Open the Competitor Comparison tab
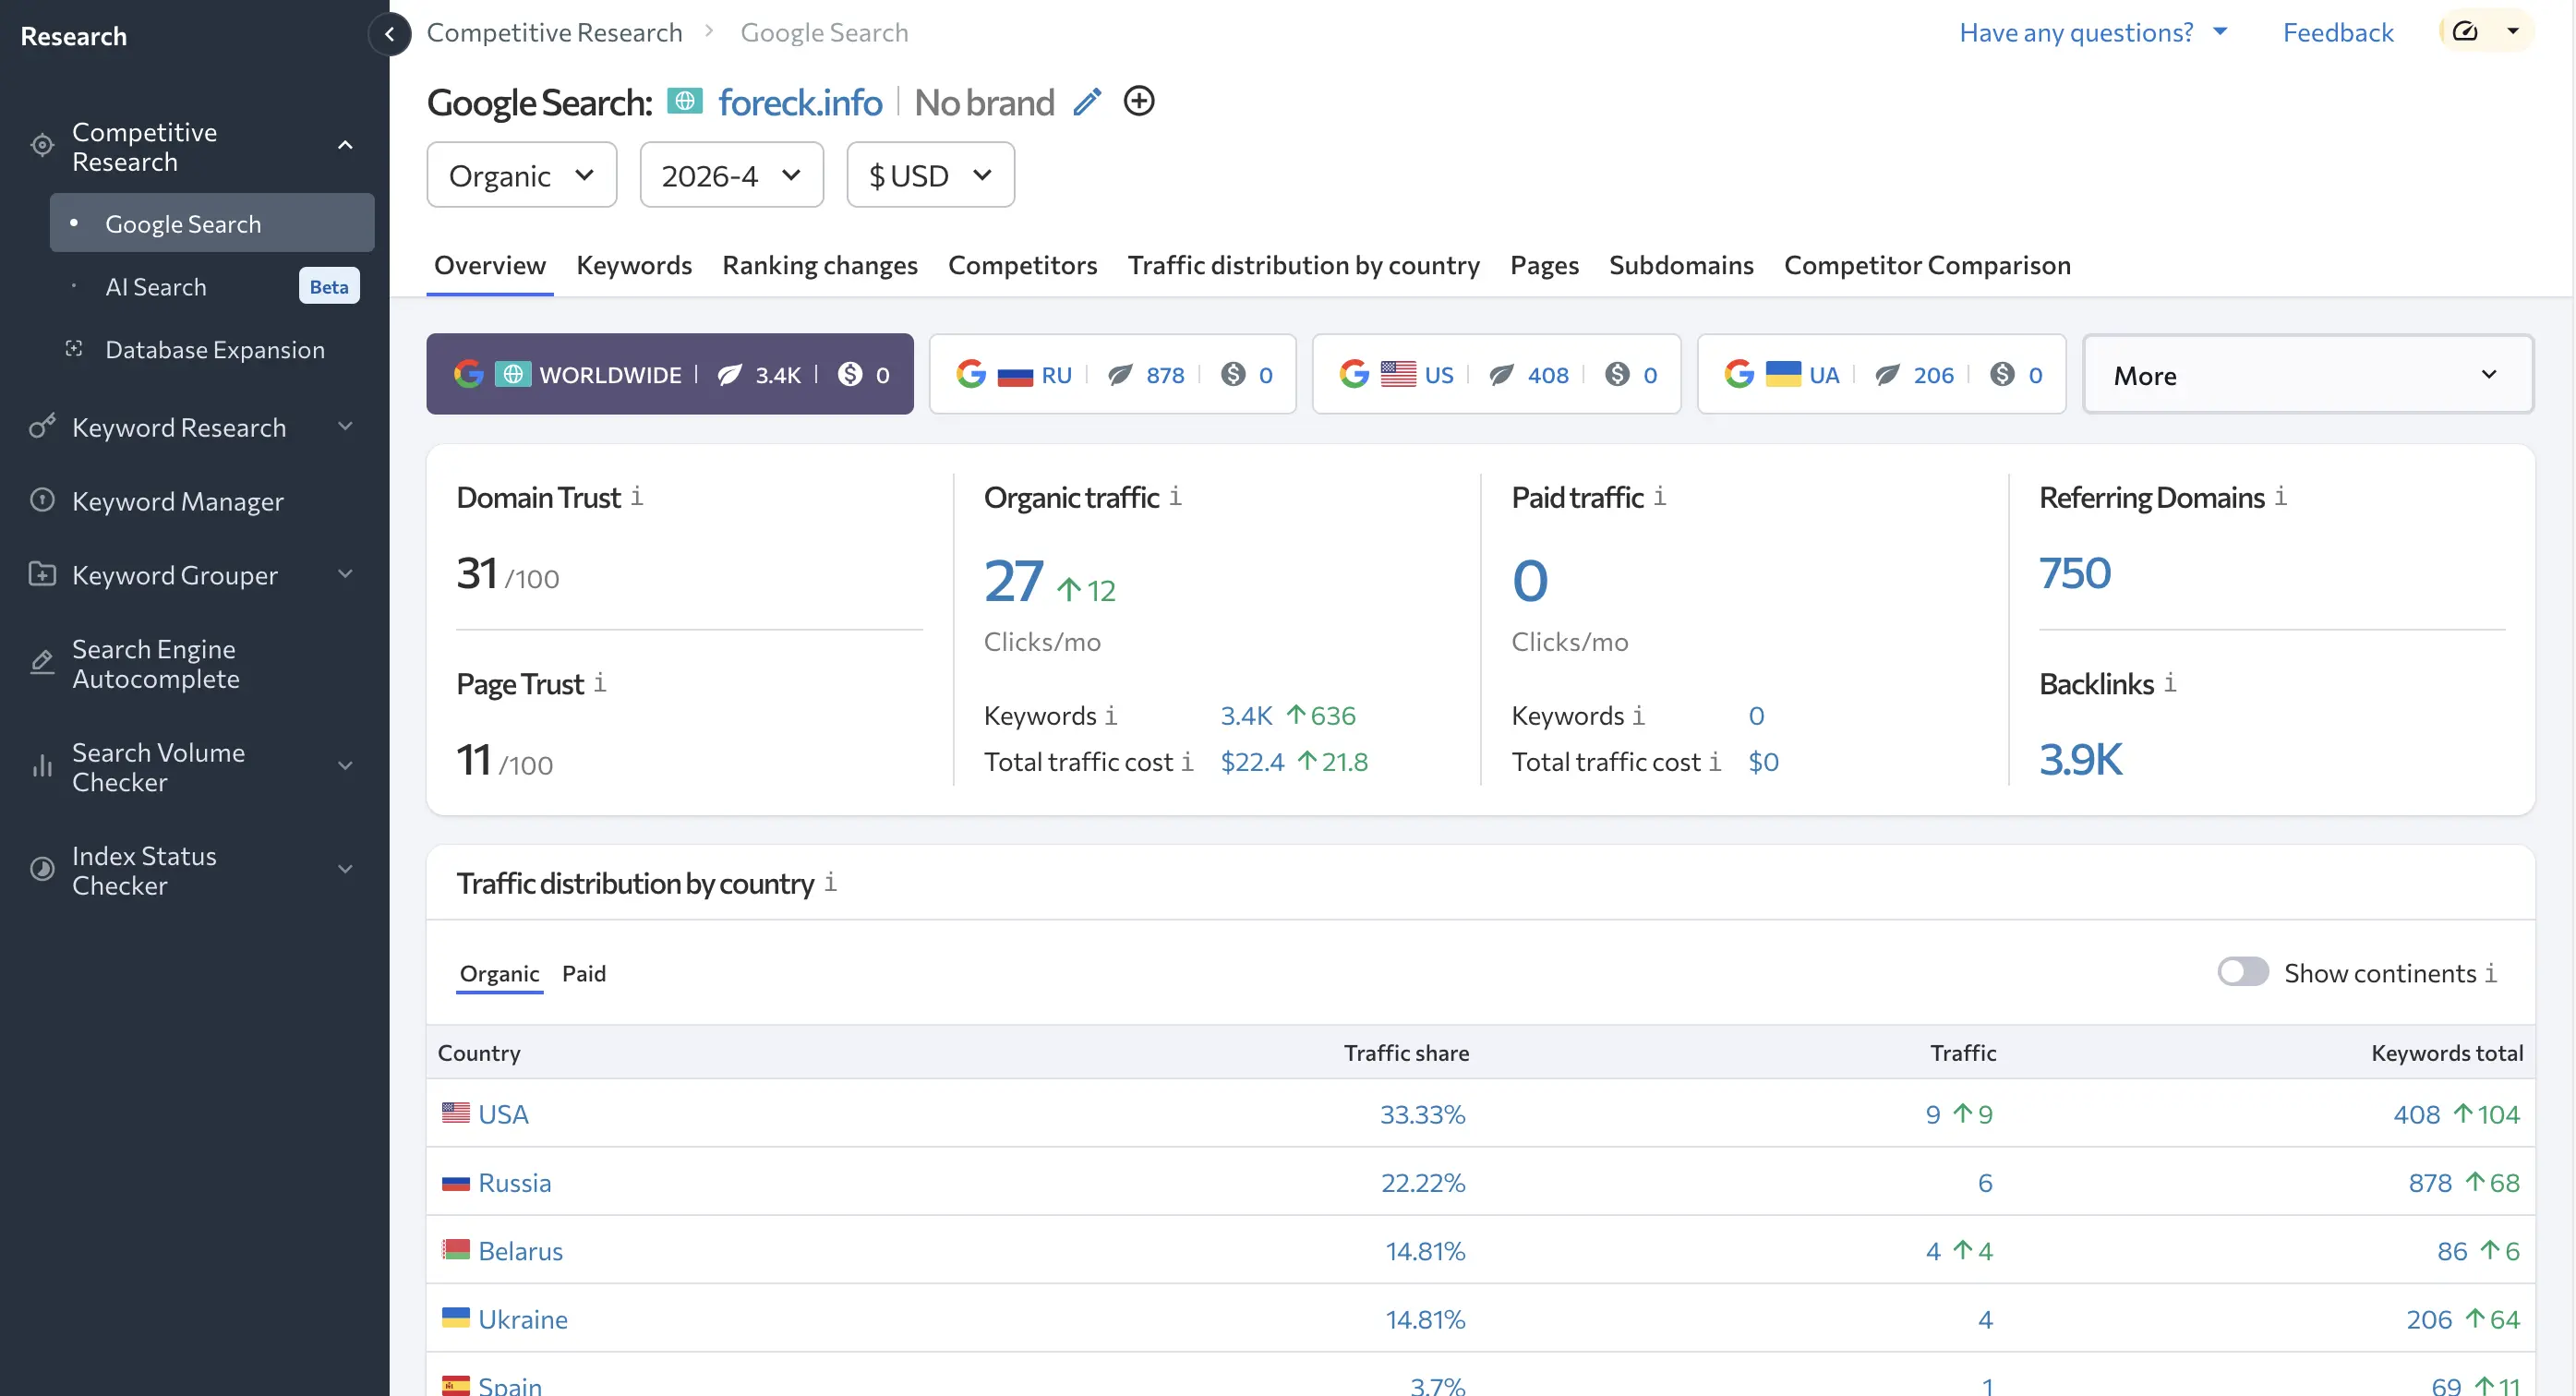The image size is (2576, 1396). click(x=1927, y=265)
